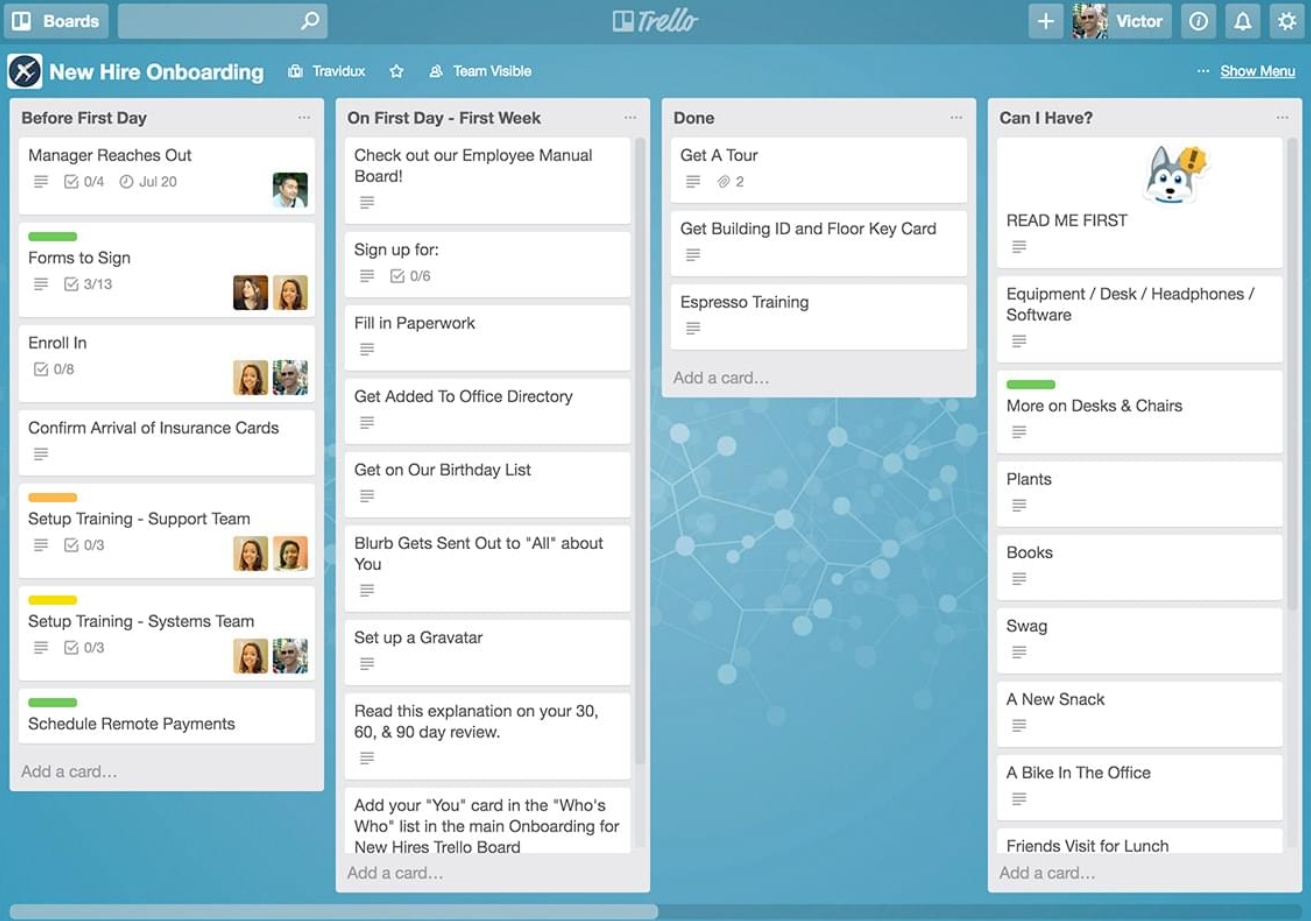The image size is (1311, 921).
Task: Click the 3/13 checklist badge
Action: [88, 284]
